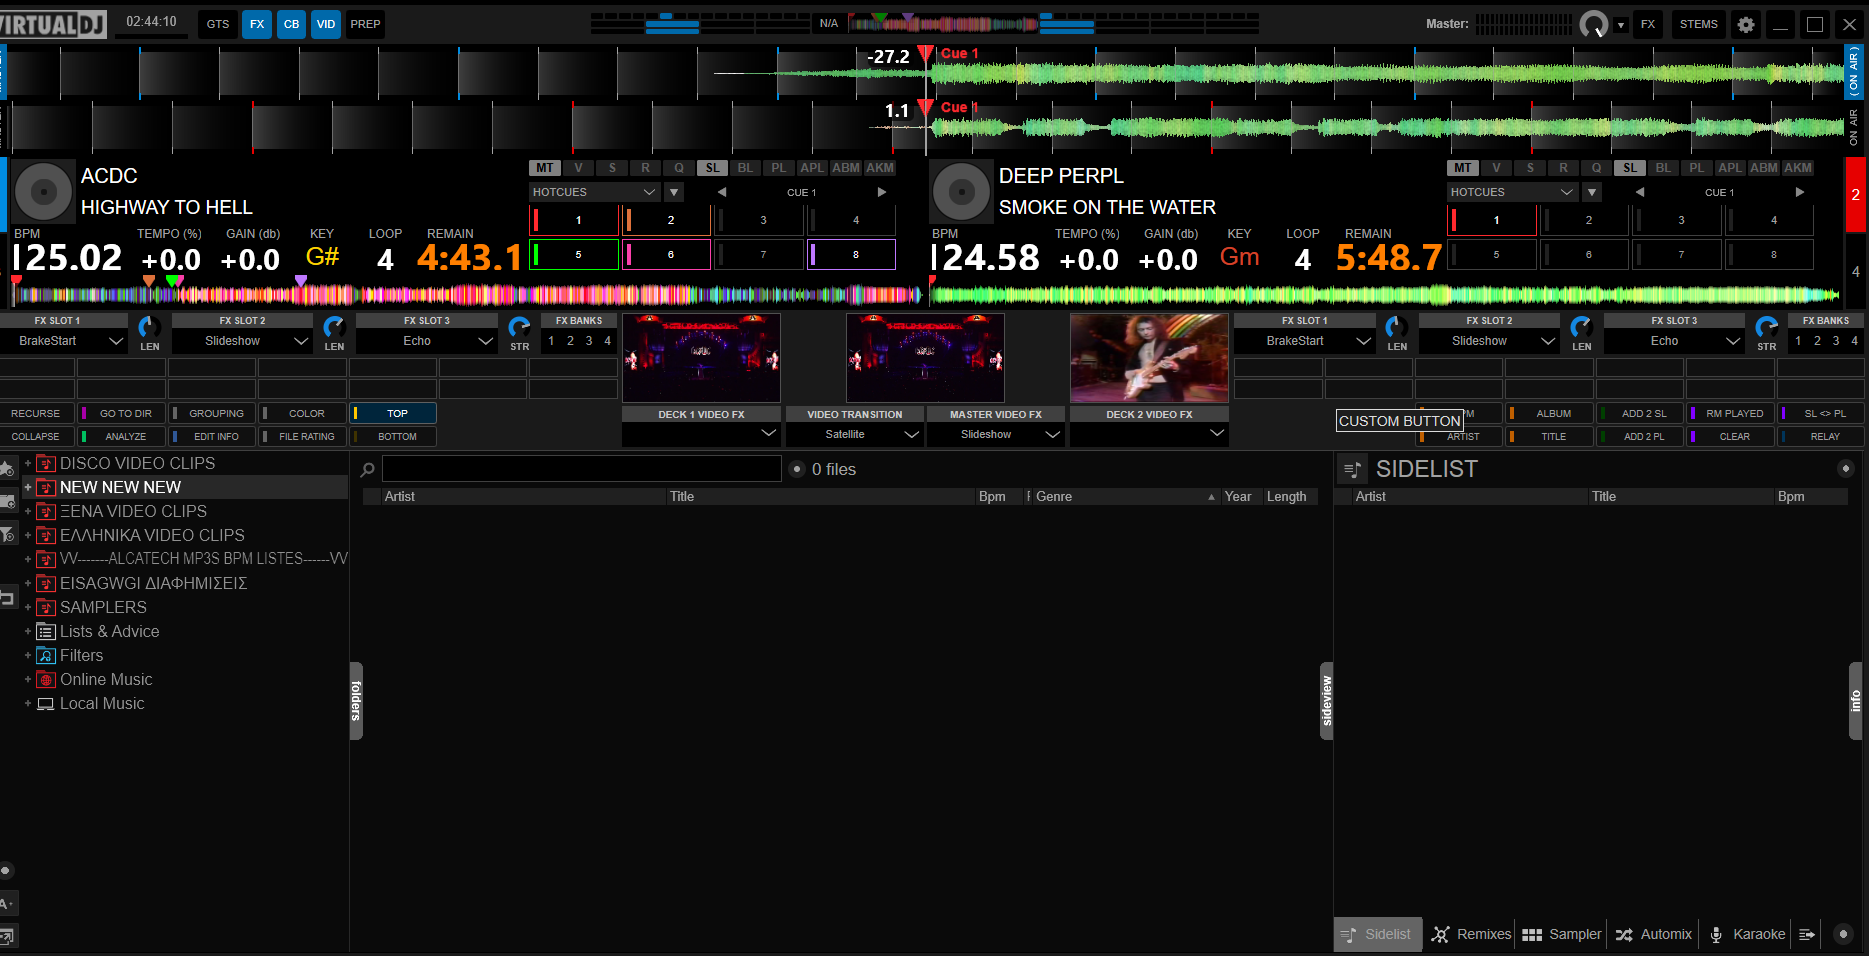The image size is (1869, 956).
Task: Open the settings gear icon
Action: pos(1746,25)
